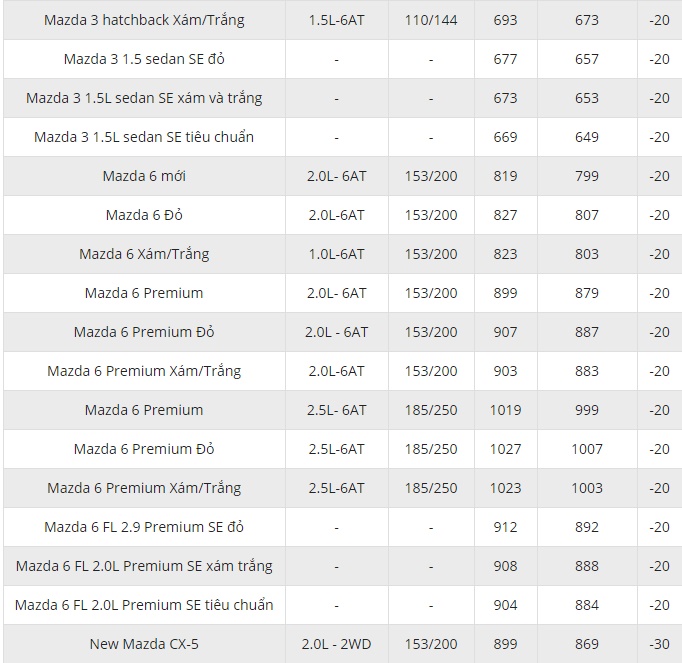Select the New Mazda CX-5 model cell
Screen dimensions: 682x663
tap(144, 644)
